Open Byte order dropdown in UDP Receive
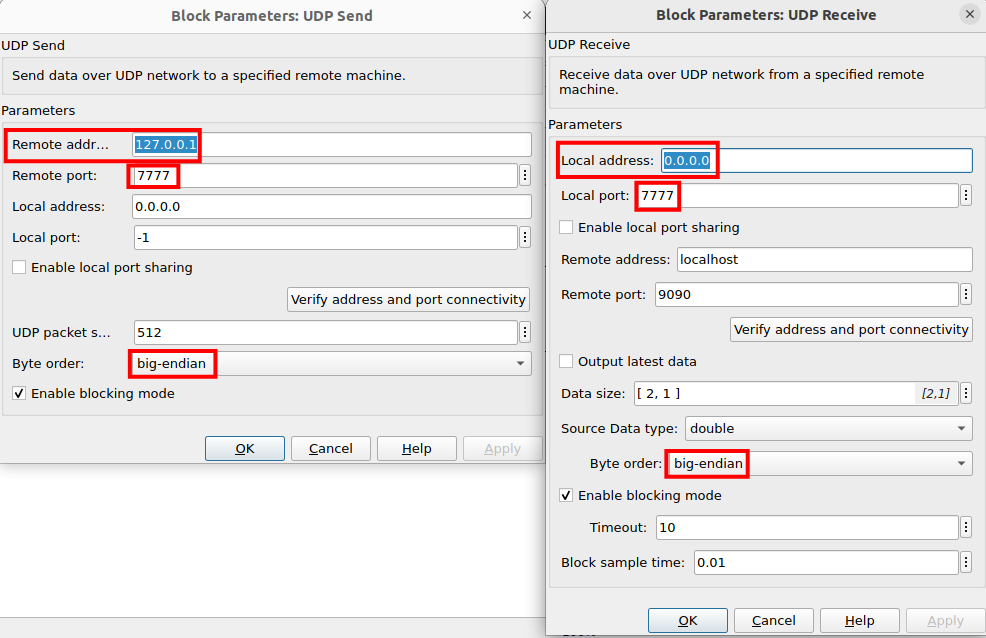986x638 pixels. [820, 463]
